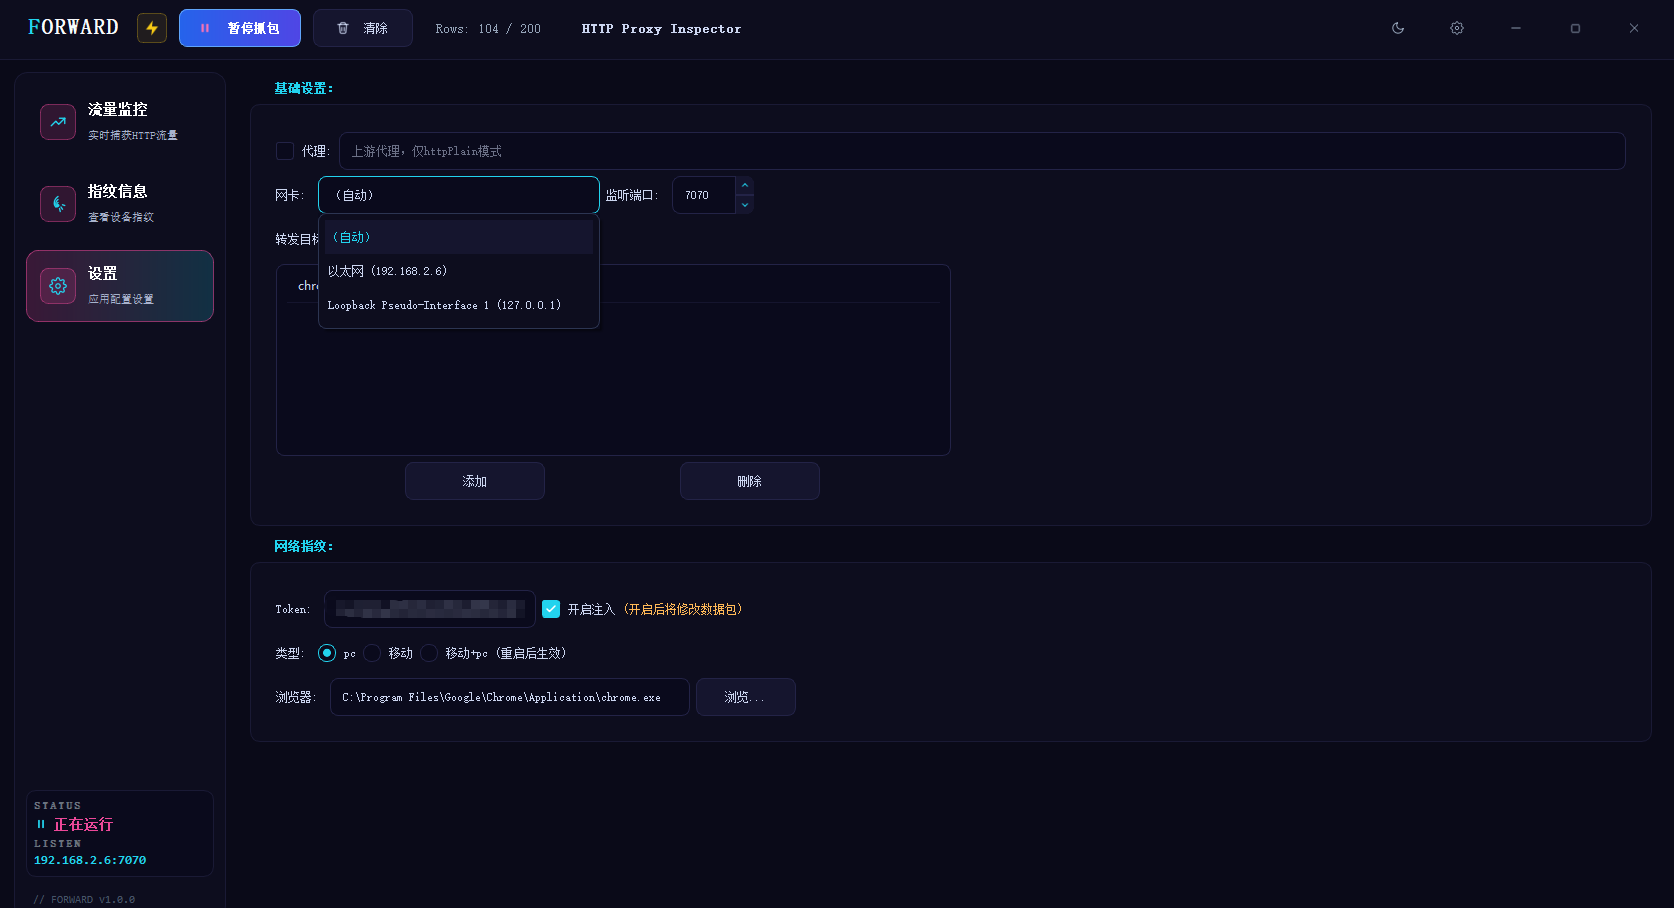Click the FORWARD logo text
Viewport: 1674px width, 908px height.
tap(73, 27)
